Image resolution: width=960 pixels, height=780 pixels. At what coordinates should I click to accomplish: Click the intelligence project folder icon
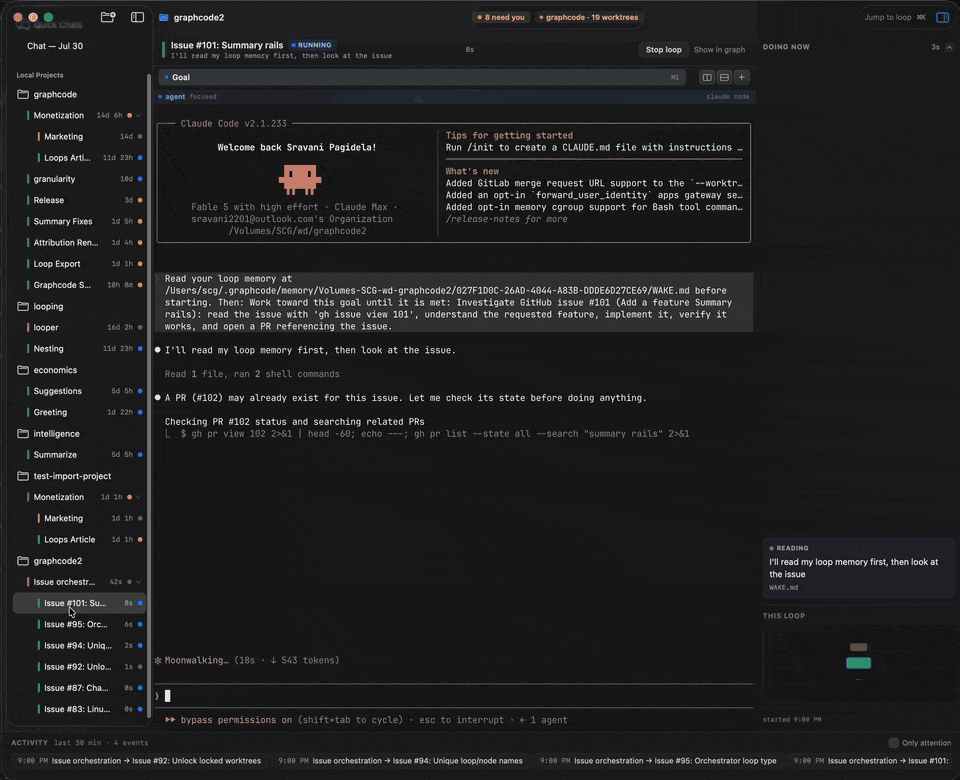coord(23,433)
